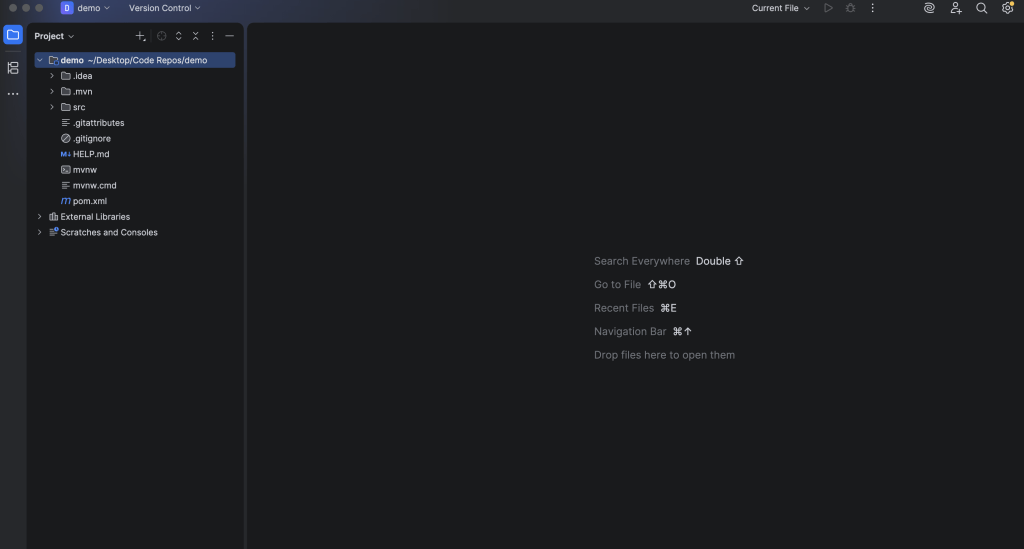Select the HELP.md file
Image resolution: width=1024 pixels, height=549 pixels.
point(90,154)
